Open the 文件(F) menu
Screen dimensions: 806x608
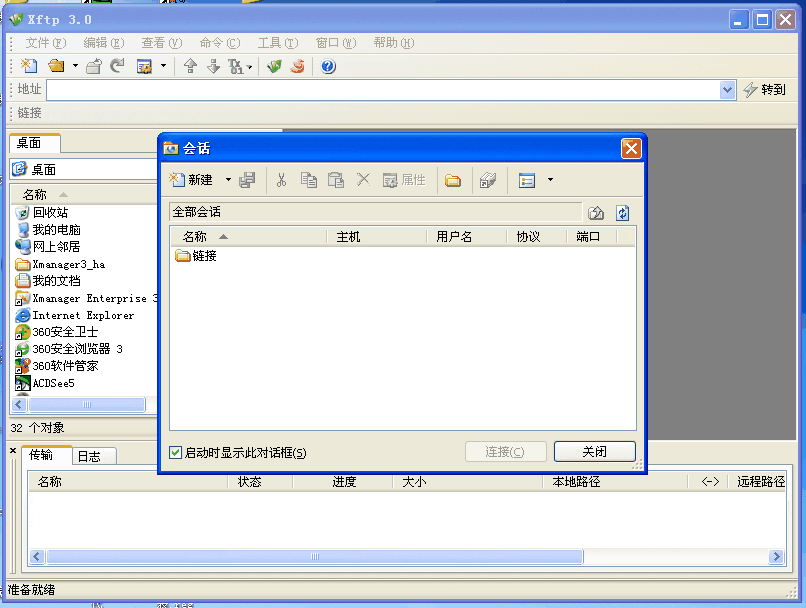[x=45, y=43]
